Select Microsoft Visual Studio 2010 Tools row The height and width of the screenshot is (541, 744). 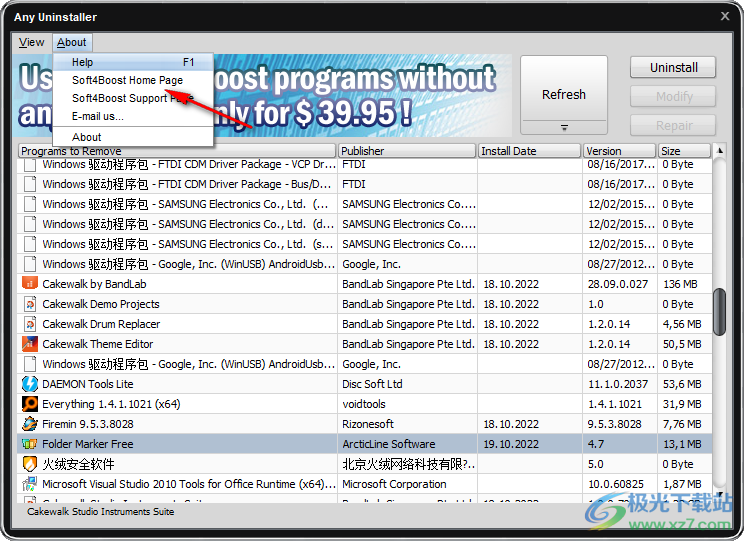(x=364, y=484)
